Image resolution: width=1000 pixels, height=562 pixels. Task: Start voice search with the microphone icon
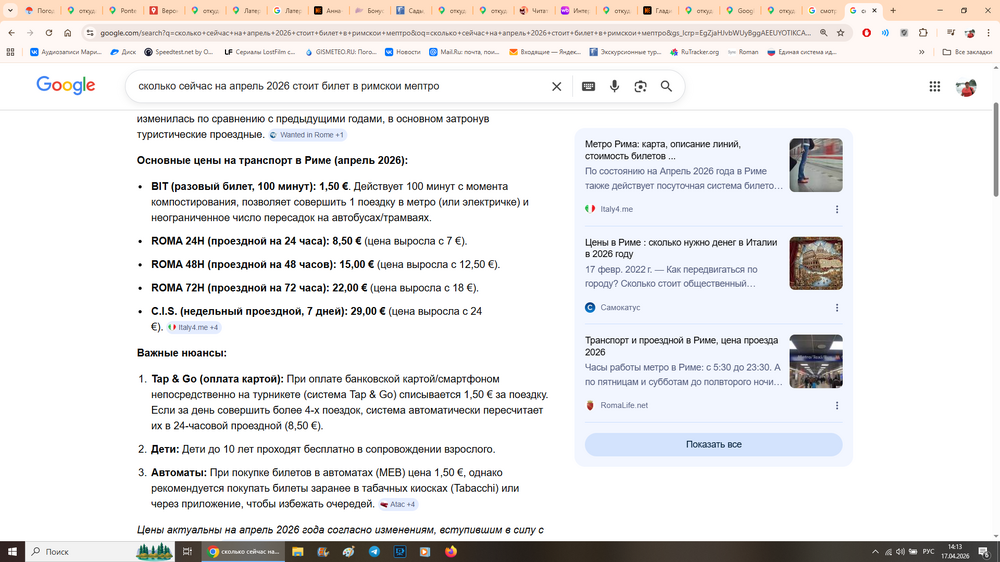tap(614, 87)
